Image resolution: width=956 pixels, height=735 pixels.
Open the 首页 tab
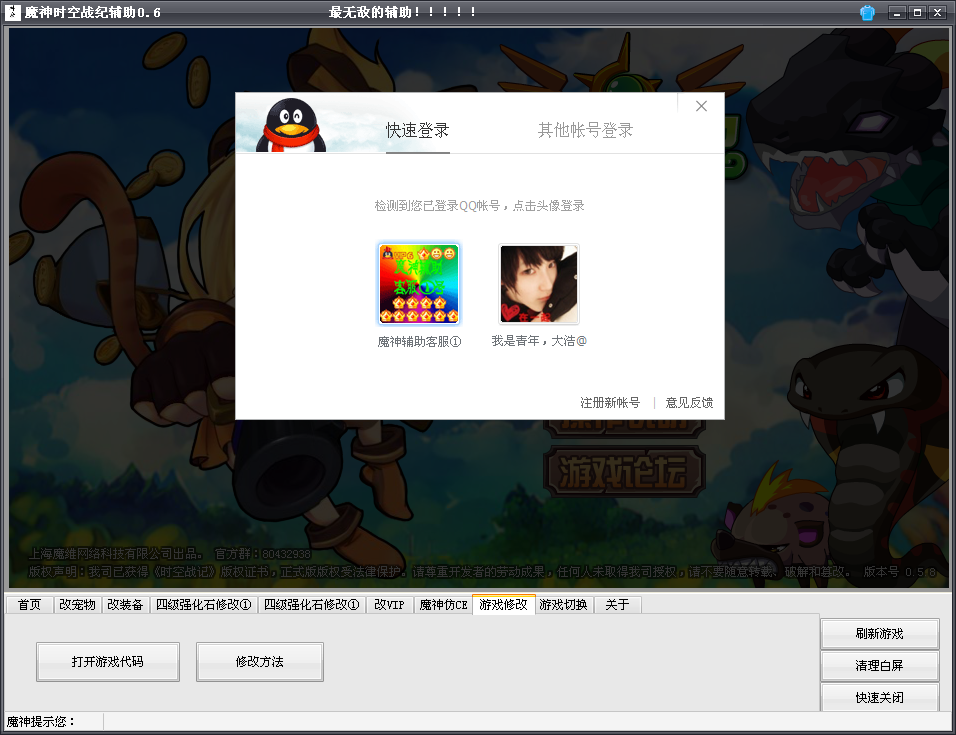[x=29, y=605]
